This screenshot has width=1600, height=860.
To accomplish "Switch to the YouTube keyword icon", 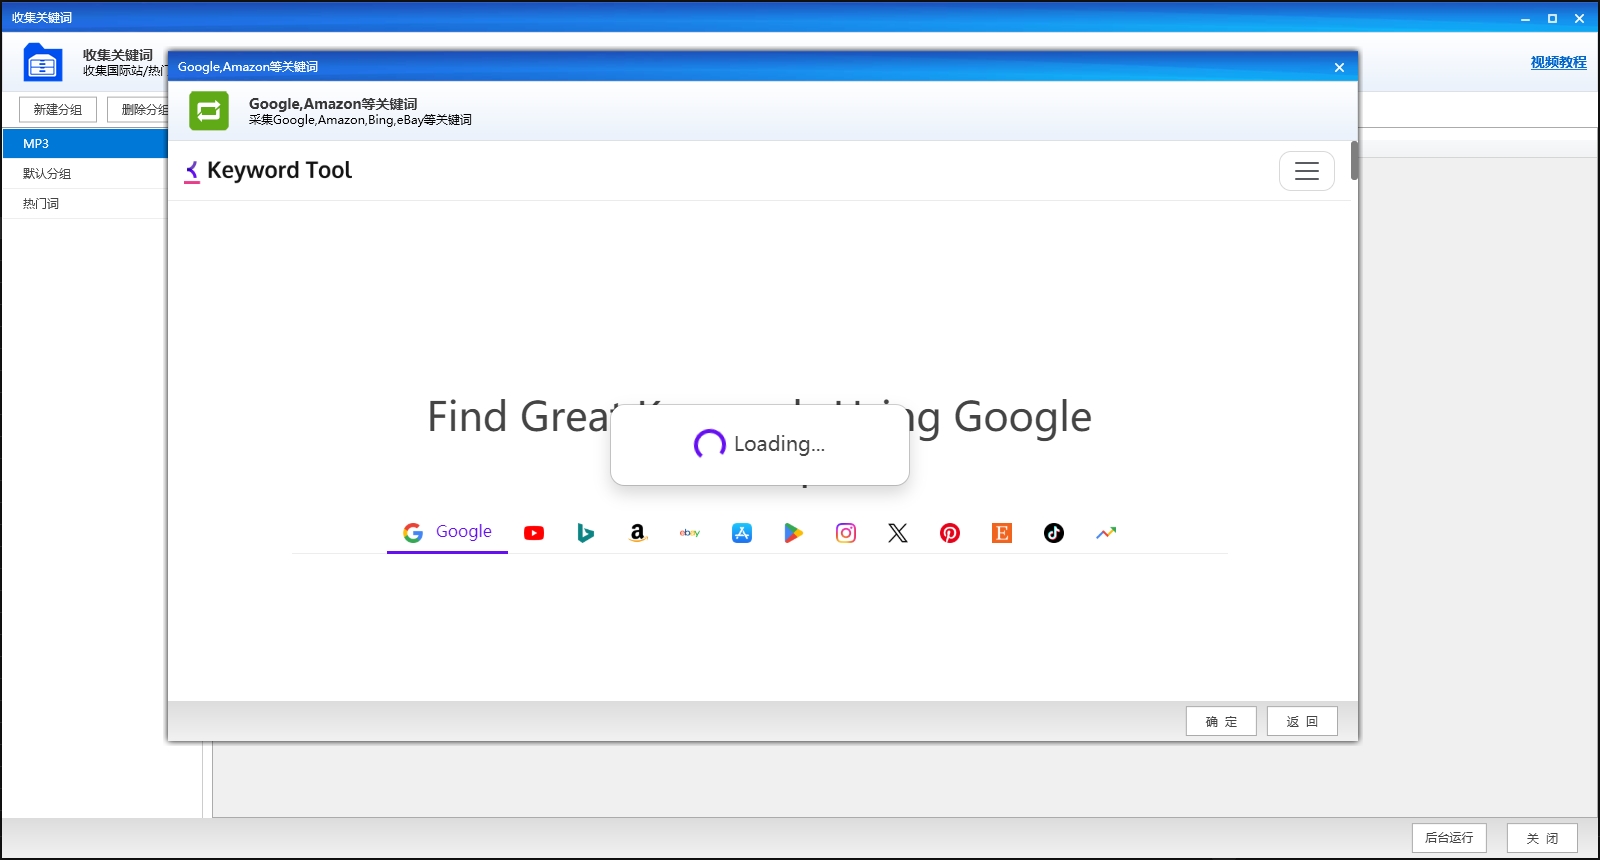I will (534, 533).
